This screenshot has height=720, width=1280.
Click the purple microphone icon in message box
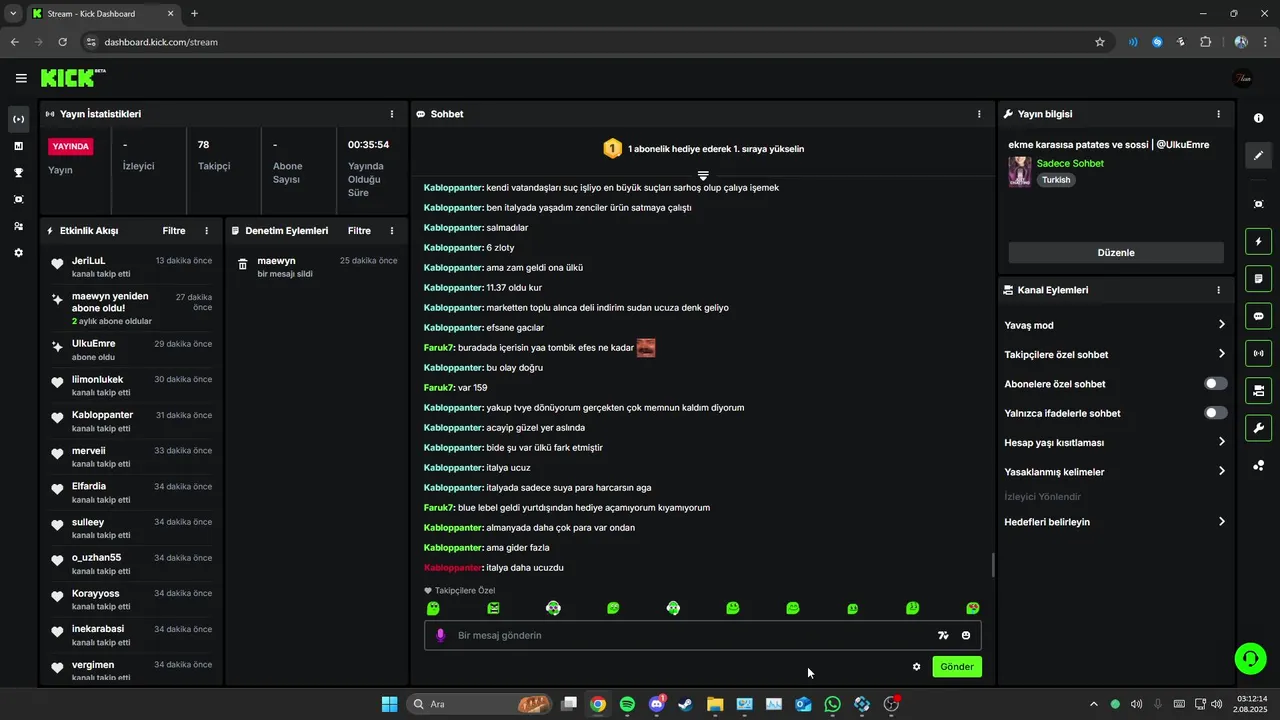pyautogui.click(x=440, y=635)
